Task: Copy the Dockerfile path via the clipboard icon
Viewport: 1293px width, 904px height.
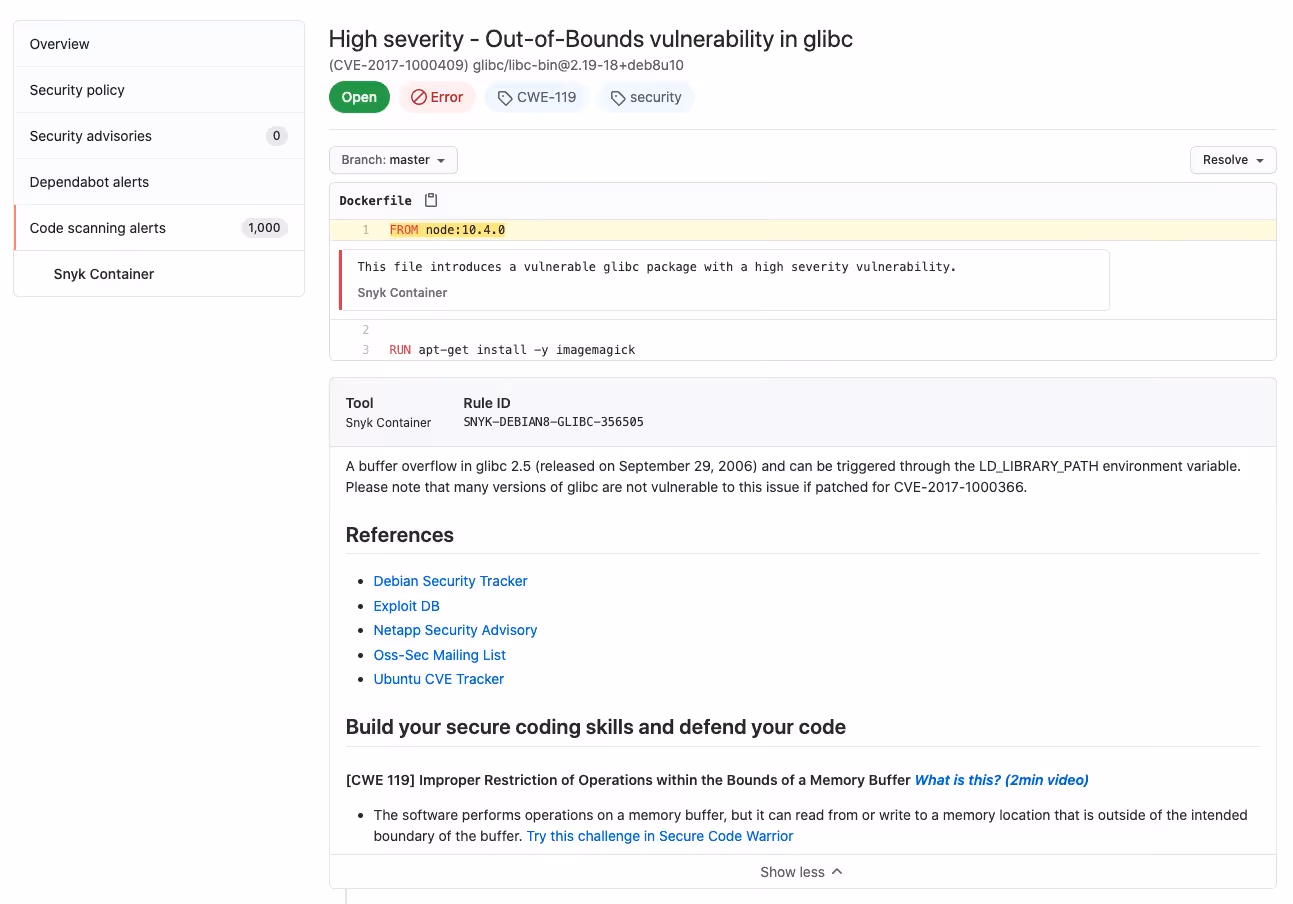Action: [430, 199]
